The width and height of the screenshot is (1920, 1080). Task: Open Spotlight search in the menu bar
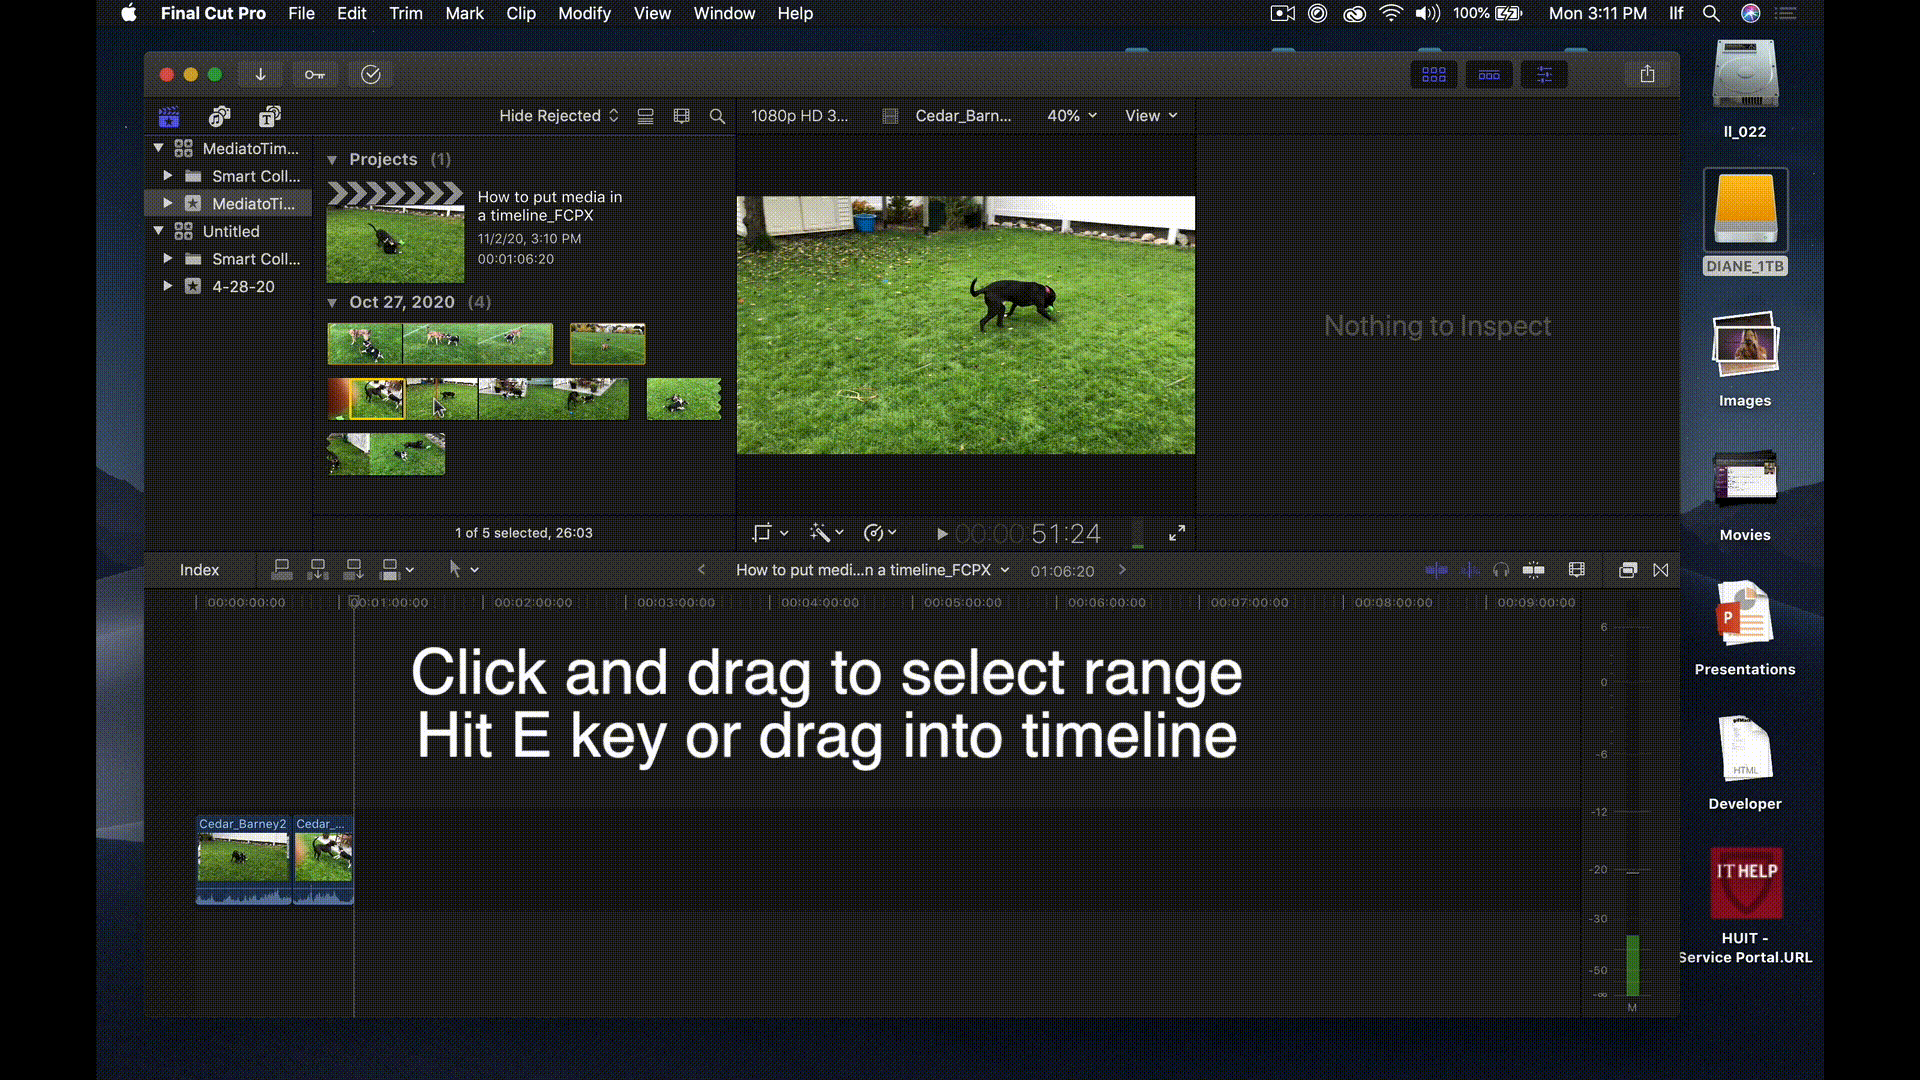click(1711, 13)
